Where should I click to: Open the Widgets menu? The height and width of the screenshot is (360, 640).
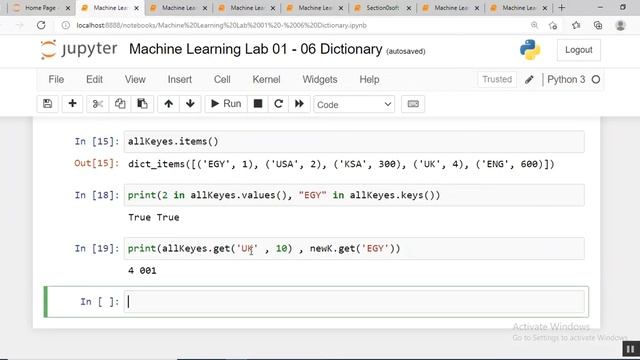320,80
